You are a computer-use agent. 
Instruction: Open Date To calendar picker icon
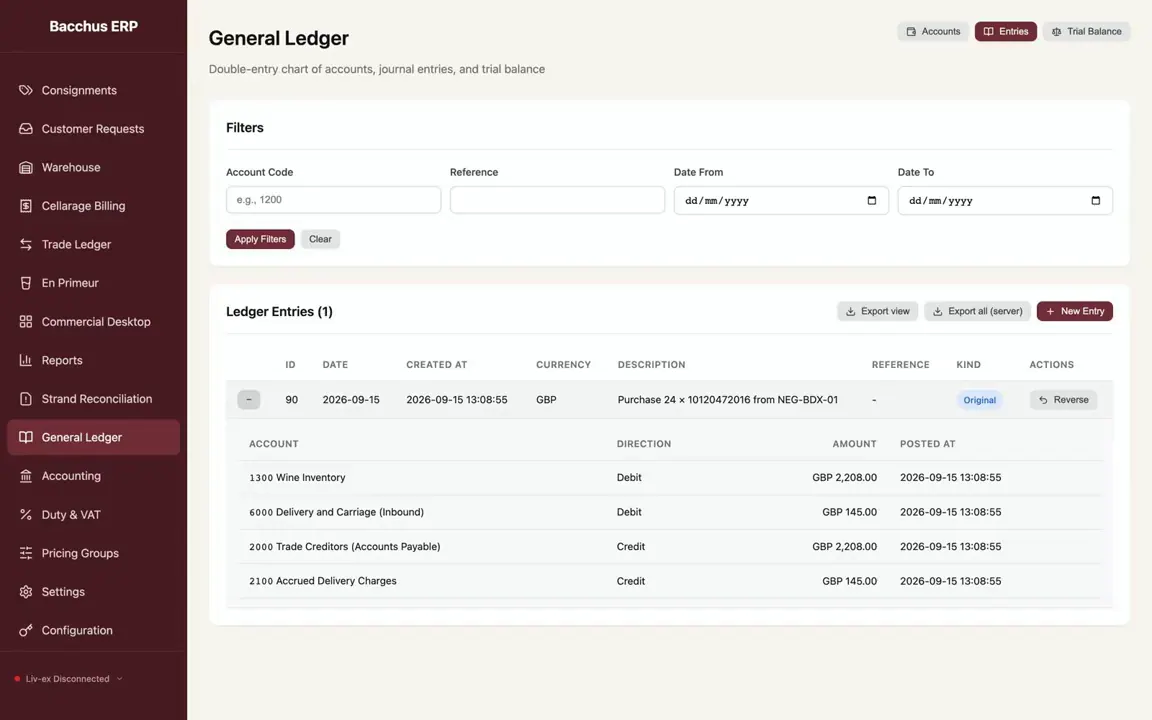coord(1095,201)
